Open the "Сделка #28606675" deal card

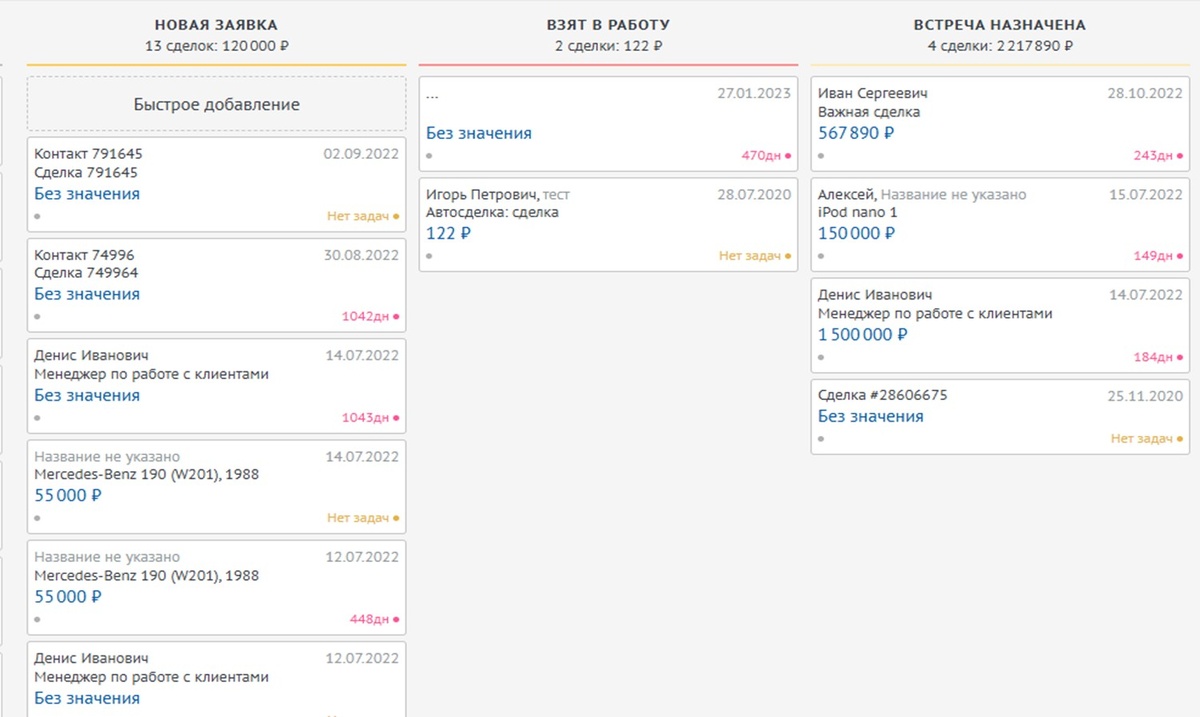[882, 395]
